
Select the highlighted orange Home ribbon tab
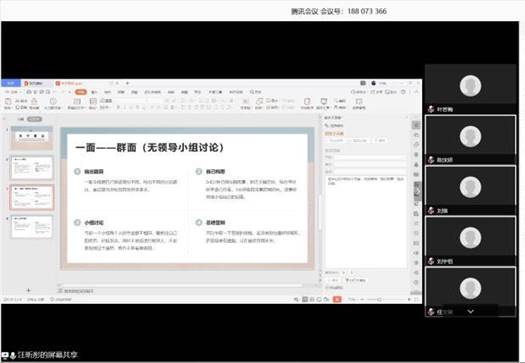(x=81, y=92)
